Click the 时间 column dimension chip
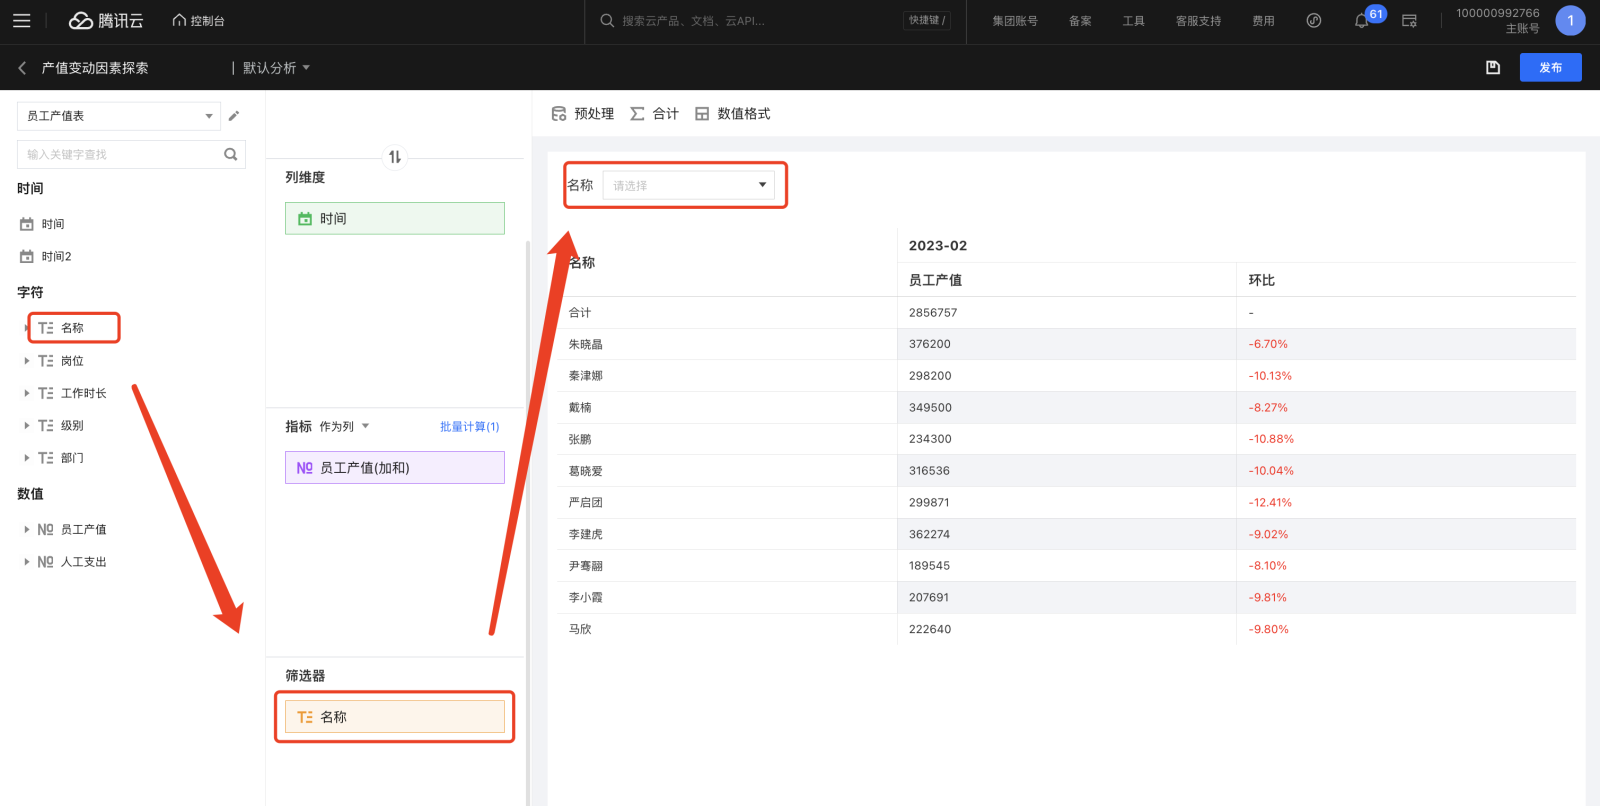 pyautogui.click(x=395, y=219)
